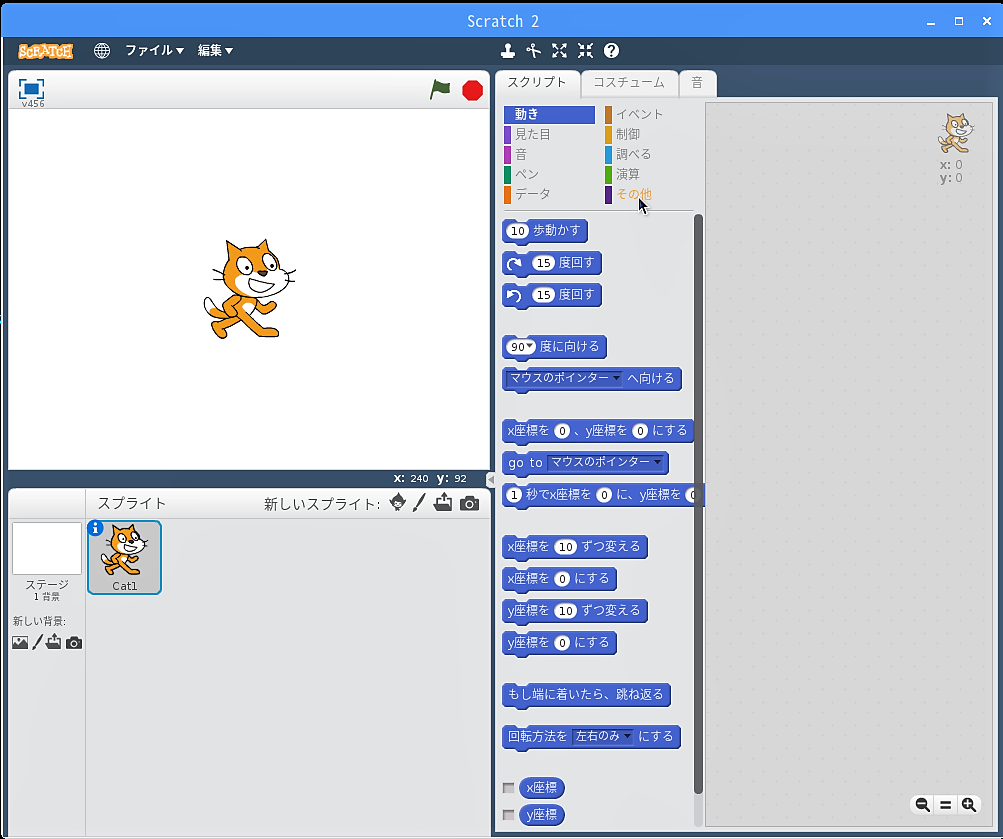Stop all scripts with red stop sign
Viewport: 1003px width, 839px height.
473,91
